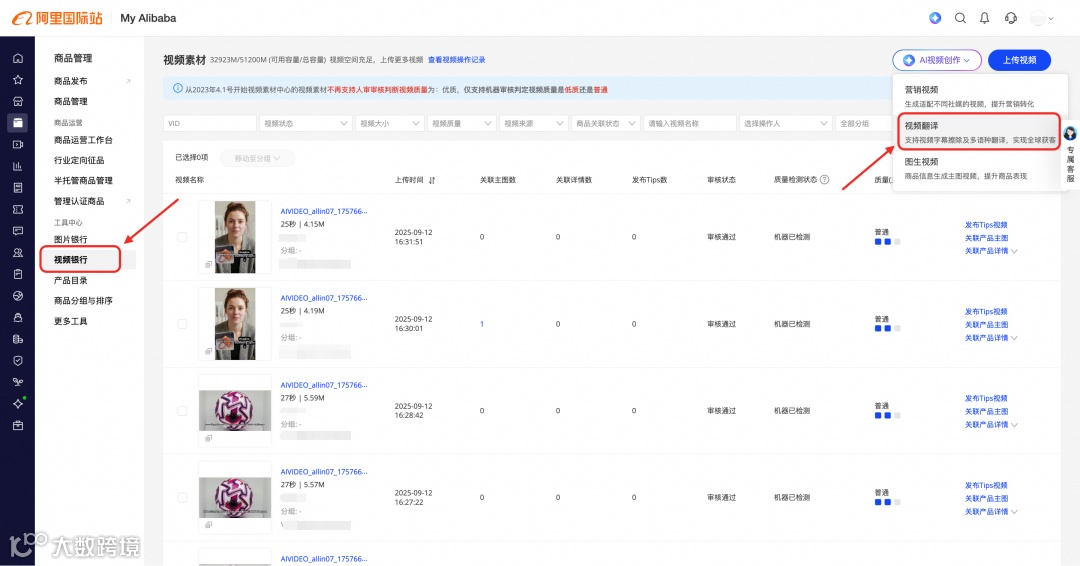Click external link icon beside 商品发布
The width and height of the screenshot is (1080, 566).
click(x=128, y=81)
